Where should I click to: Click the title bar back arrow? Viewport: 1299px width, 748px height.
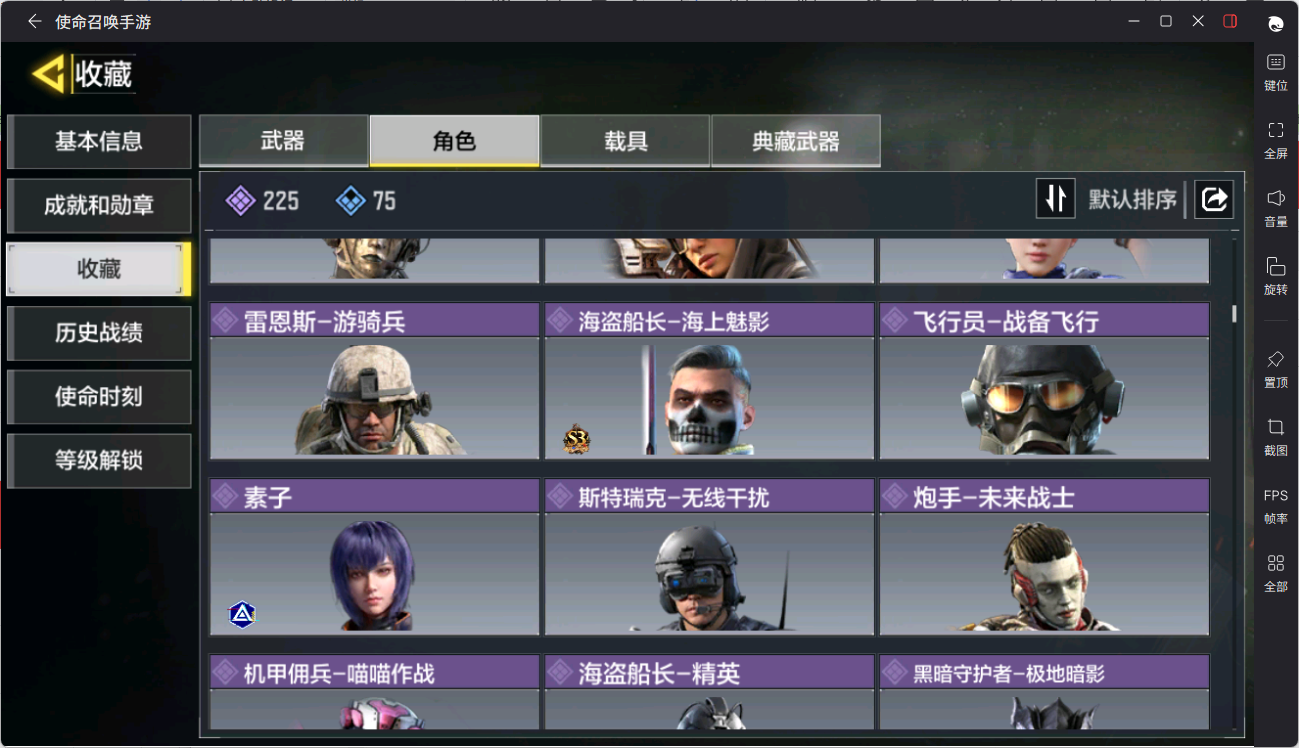[34, 21]
